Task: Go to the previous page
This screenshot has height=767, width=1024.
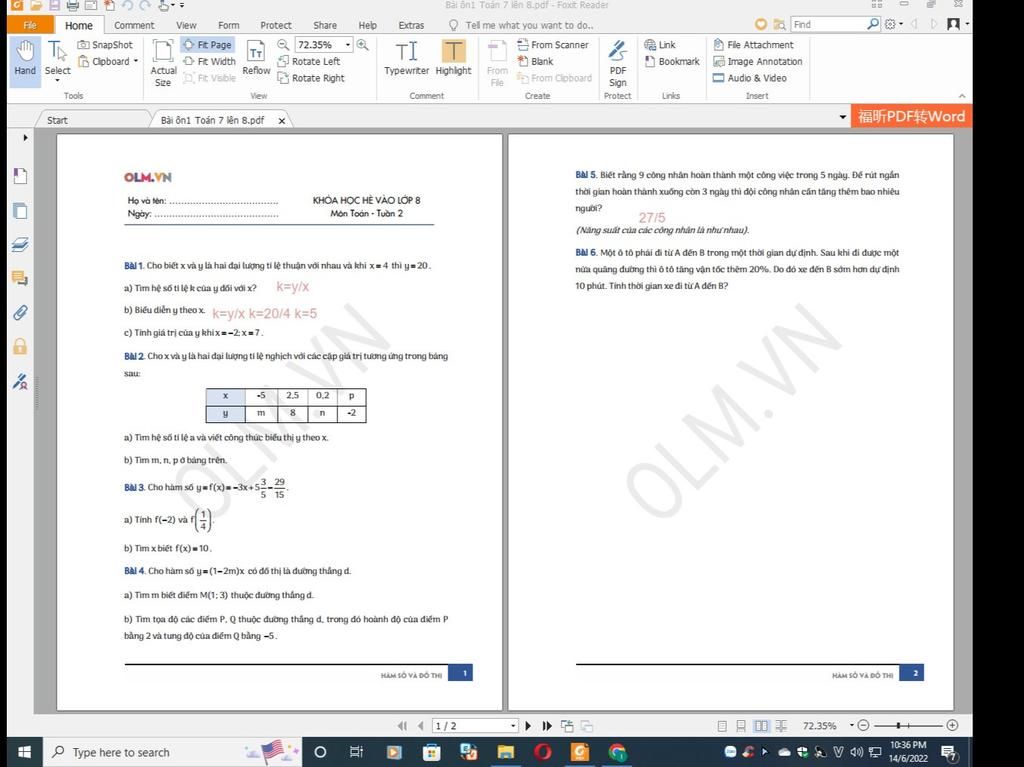Action: coord(420,726)
